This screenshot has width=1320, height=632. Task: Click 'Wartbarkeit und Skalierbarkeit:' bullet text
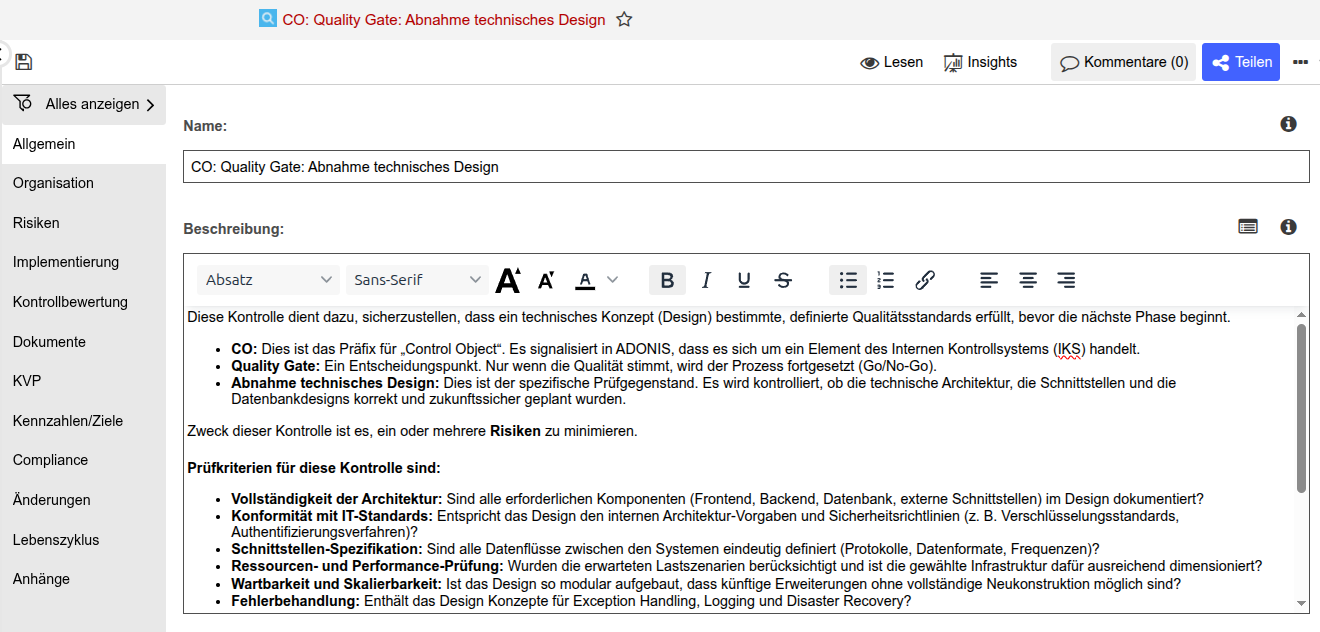point(336,584)
